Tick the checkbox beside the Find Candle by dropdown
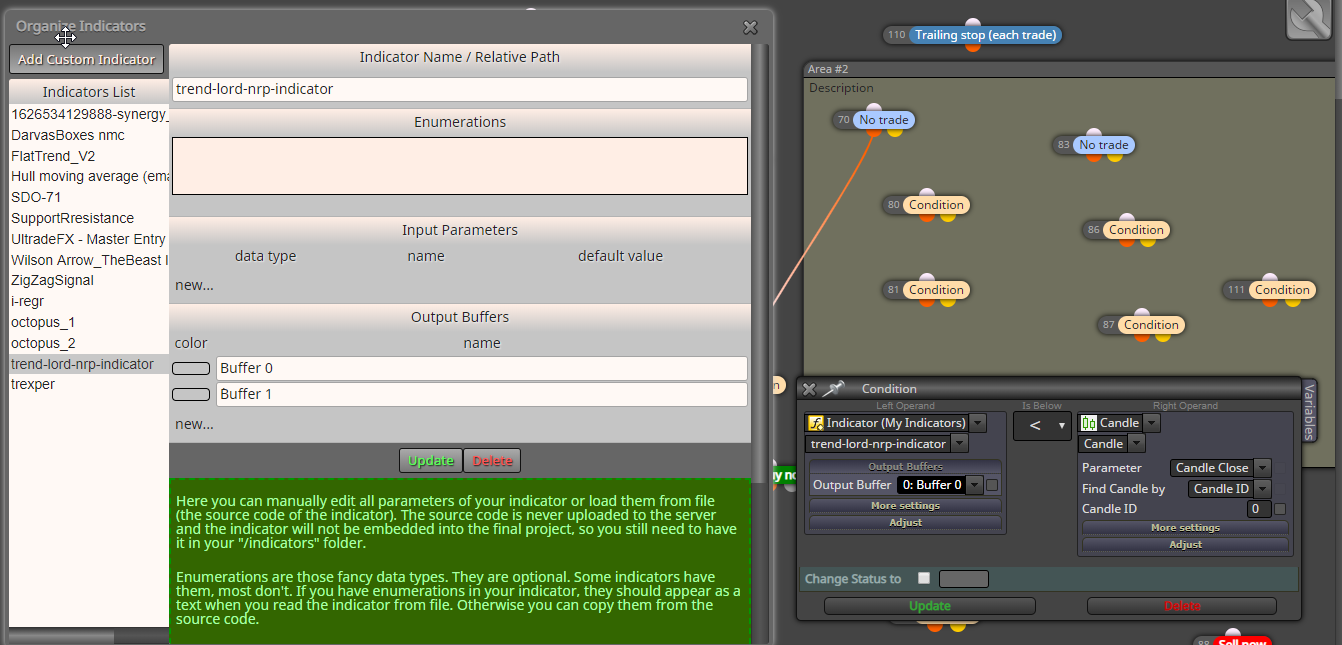This screenshot has height=645, width=1342. click(x=1280, y=489)
